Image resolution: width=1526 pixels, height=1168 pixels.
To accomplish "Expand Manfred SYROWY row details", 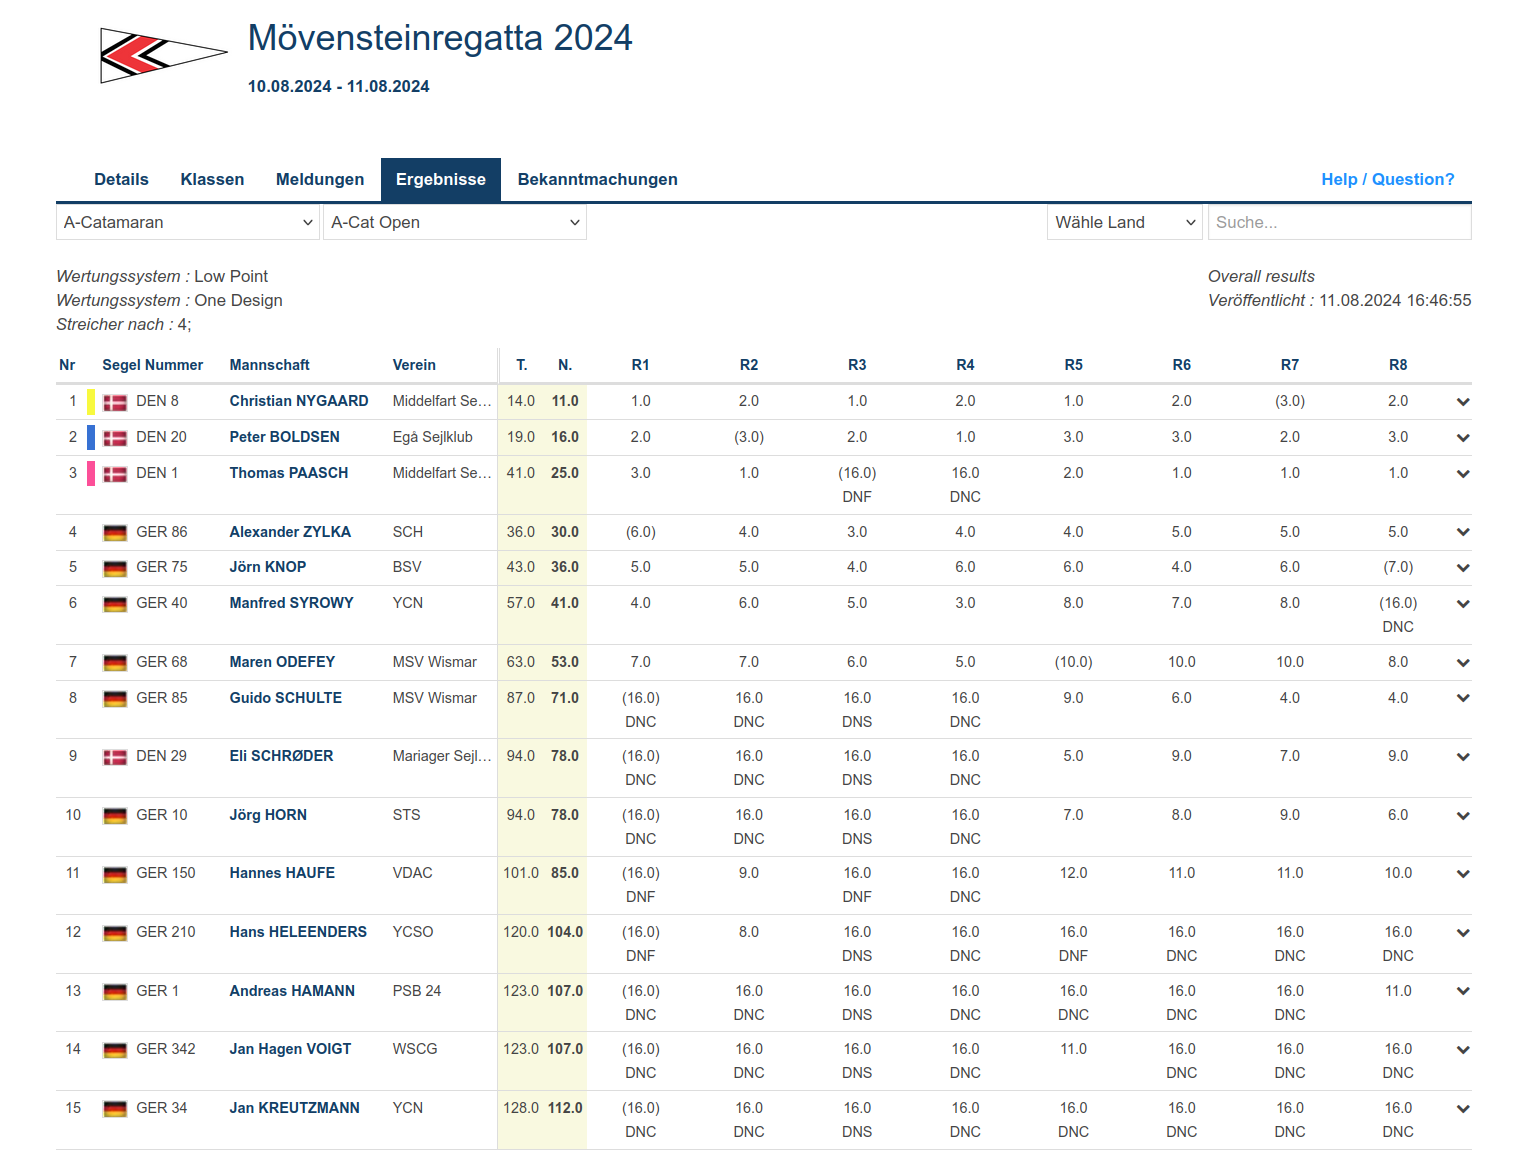I will click(1463, 604).
